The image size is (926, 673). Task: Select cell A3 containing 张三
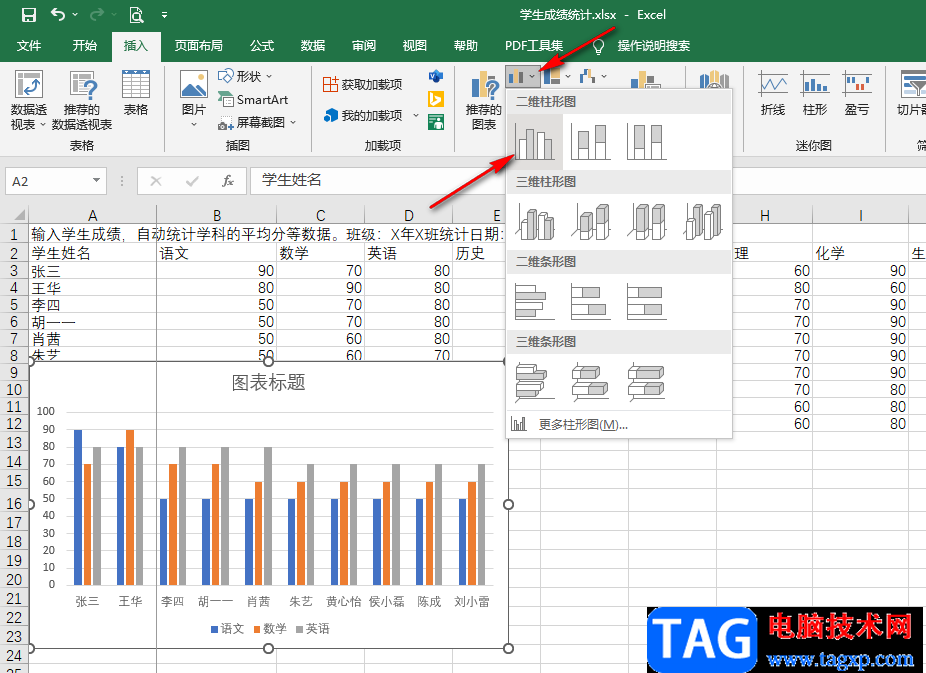(93, 271)
